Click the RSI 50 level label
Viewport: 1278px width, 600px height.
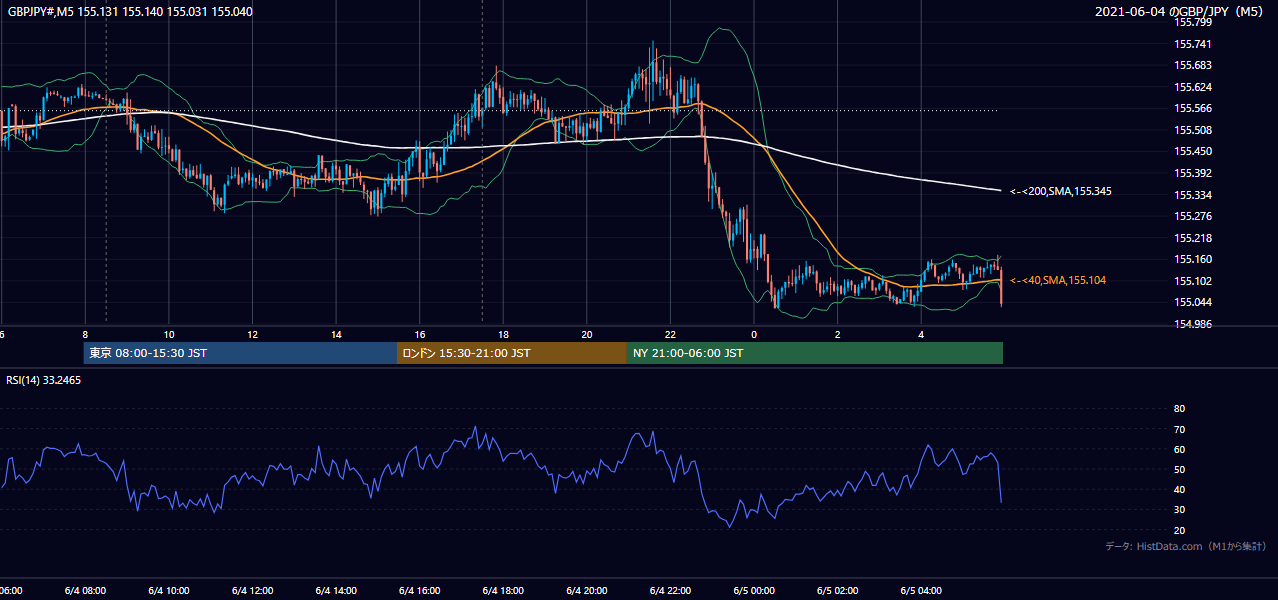1179,470
